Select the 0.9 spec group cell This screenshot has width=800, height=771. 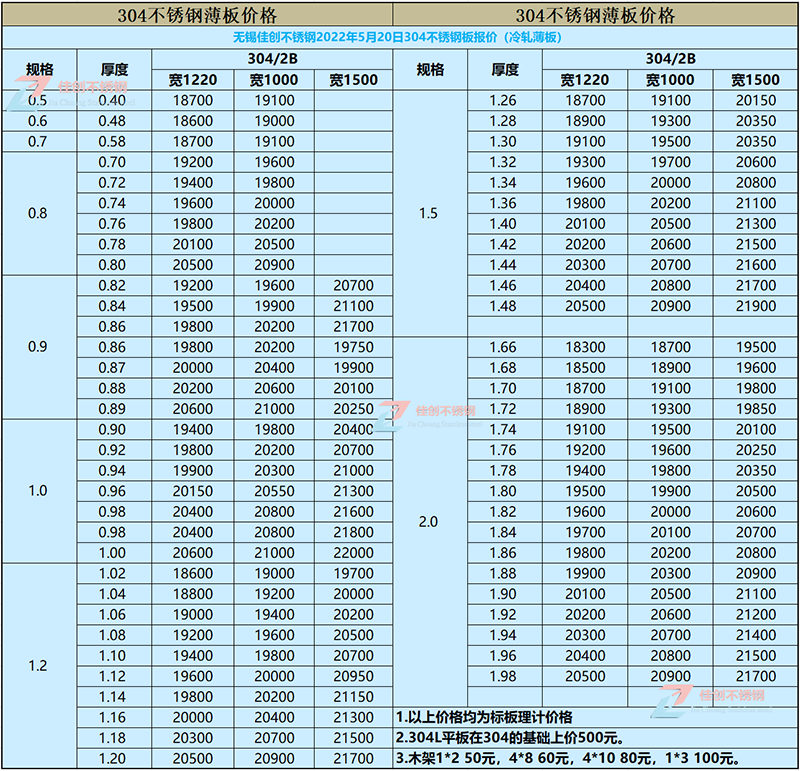pos(38,347)
